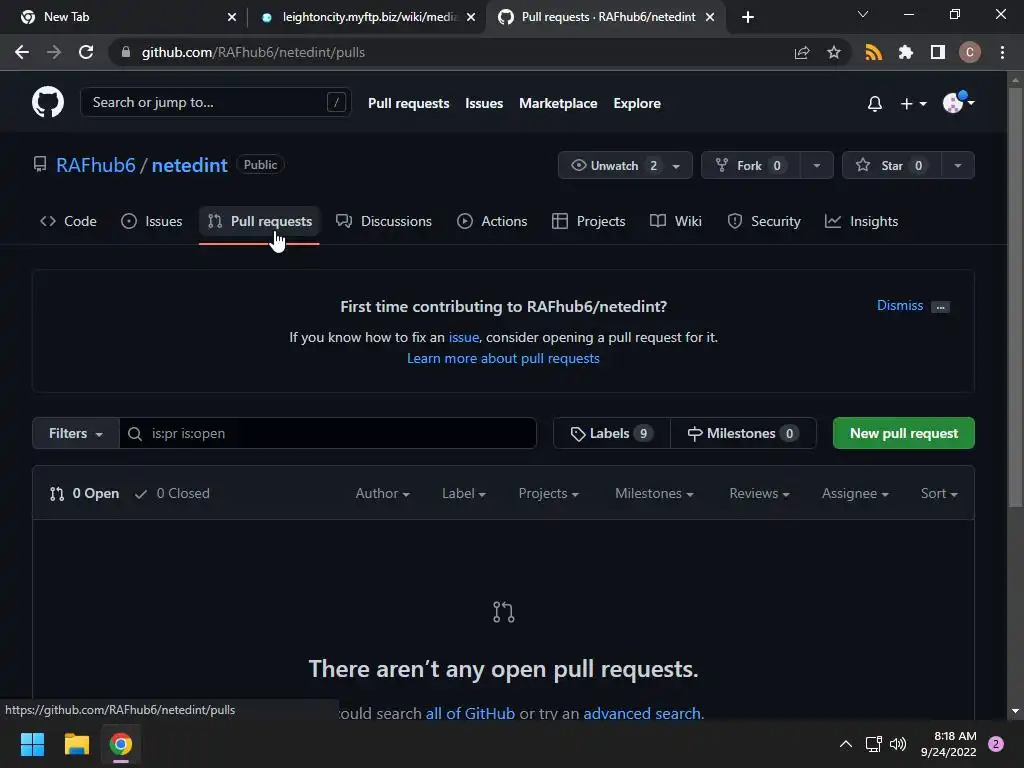Image resolution: width=1024 pixels, height=768 pixels.
Task: Open the Discussions tab
Action: pos(384,221)
